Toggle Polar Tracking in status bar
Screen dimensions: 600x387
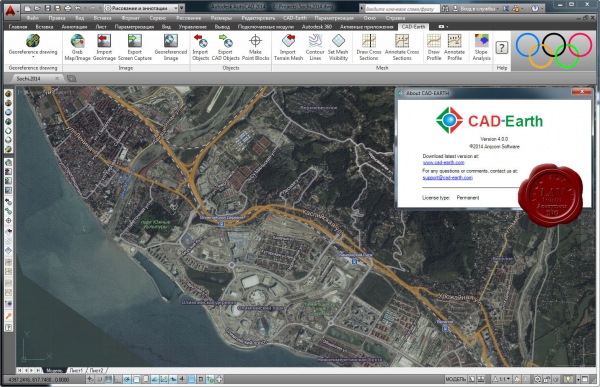tap(127, 379)
